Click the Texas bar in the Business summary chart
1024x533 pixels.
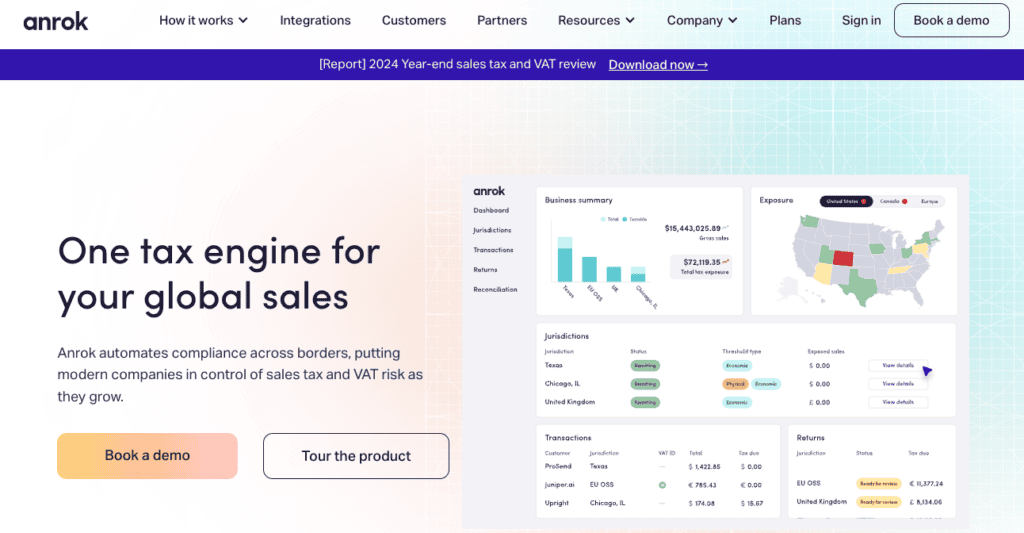564,260
